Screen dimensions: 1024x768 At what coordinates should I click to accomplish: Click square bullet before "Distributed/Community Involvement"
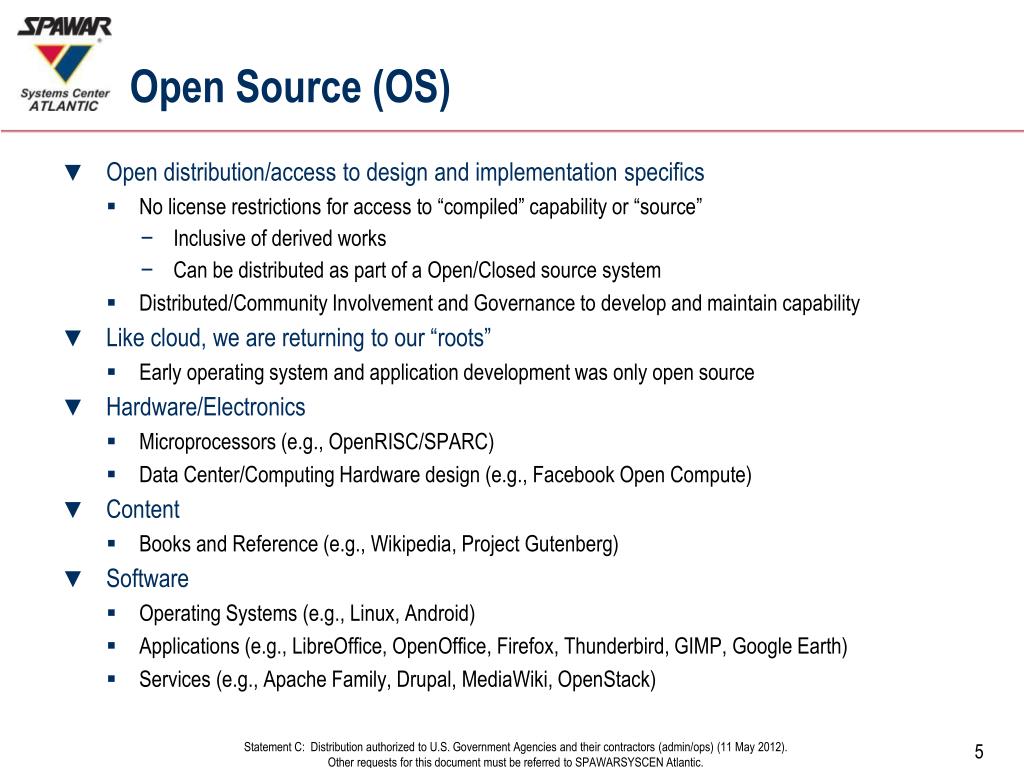(112, 303)
